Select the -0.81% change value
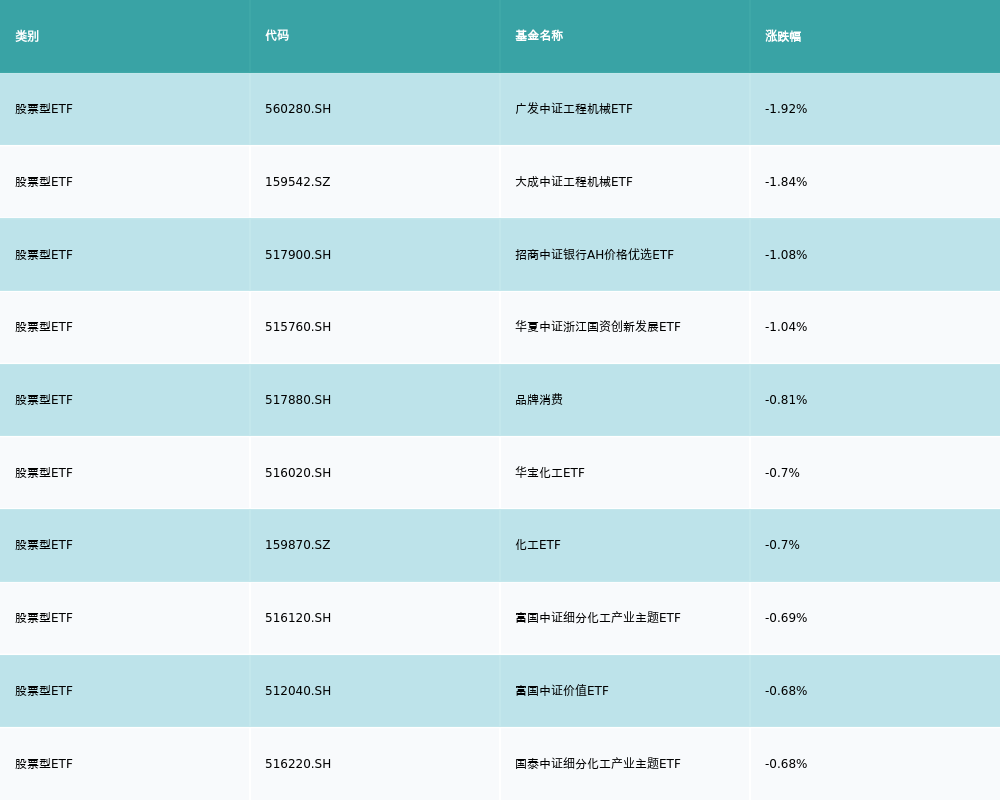 [x=786, y=400]
